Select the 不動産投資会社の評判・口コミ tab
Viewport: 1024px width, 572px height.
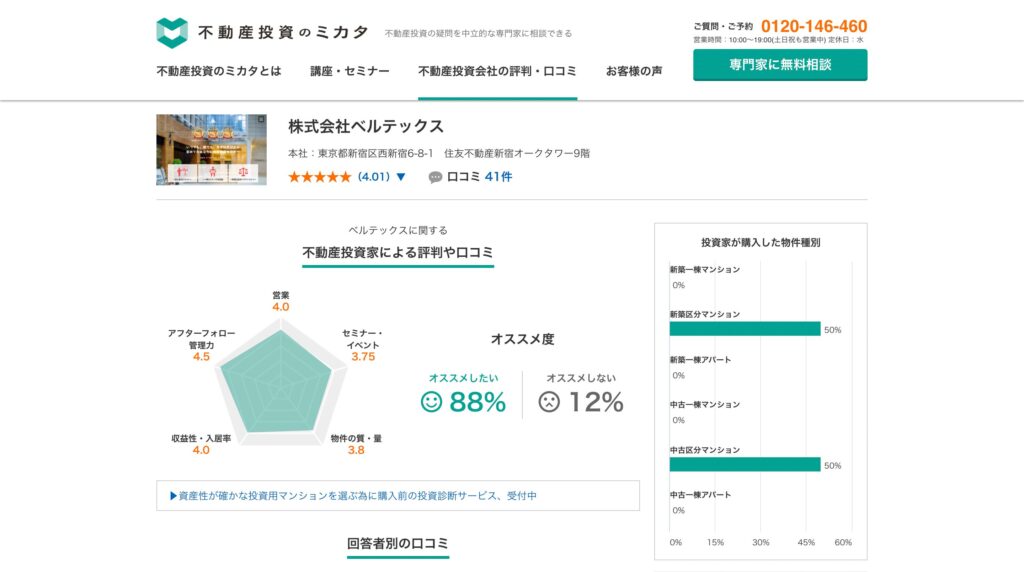coord(497,71)
